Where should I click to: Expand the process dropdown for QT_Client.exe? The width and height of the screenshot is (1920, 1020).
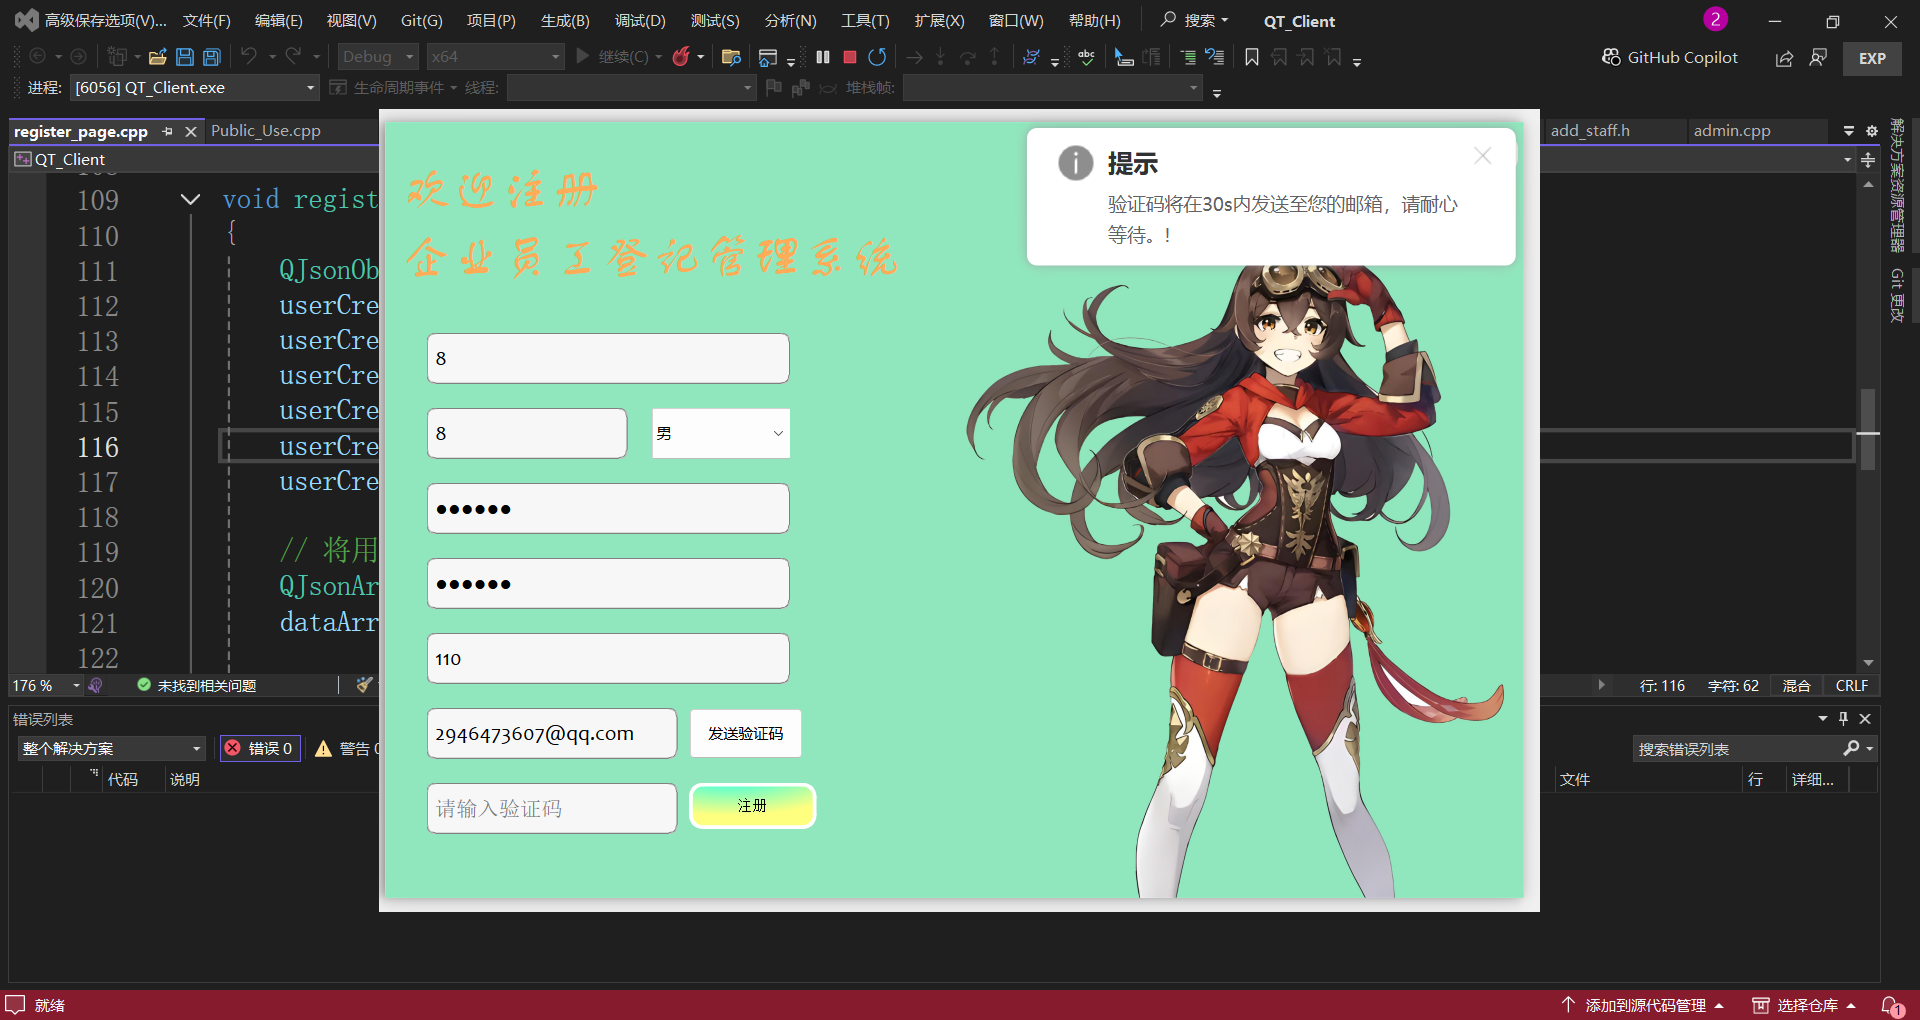pyautogui.click(x=310, y=88)
